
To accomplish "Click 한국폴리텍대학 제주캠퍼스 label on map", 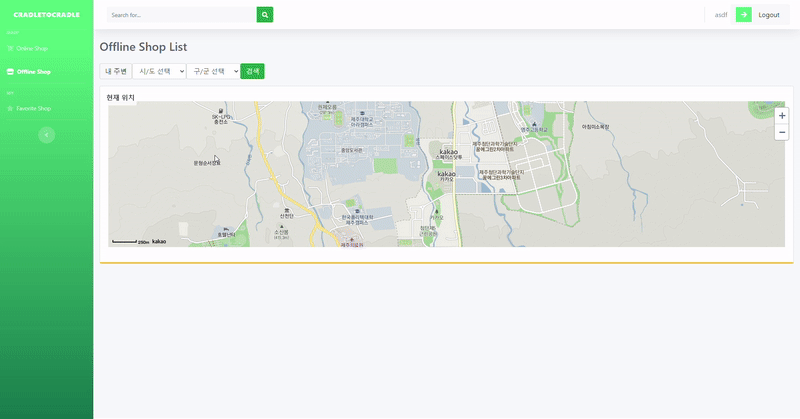I will [357, 218].
